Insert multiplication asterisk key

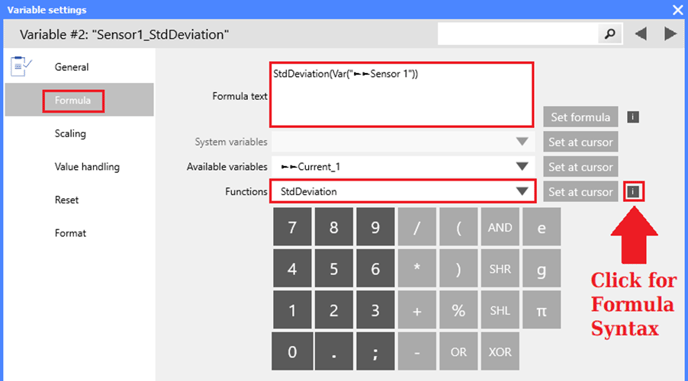(x=417, y=269)
